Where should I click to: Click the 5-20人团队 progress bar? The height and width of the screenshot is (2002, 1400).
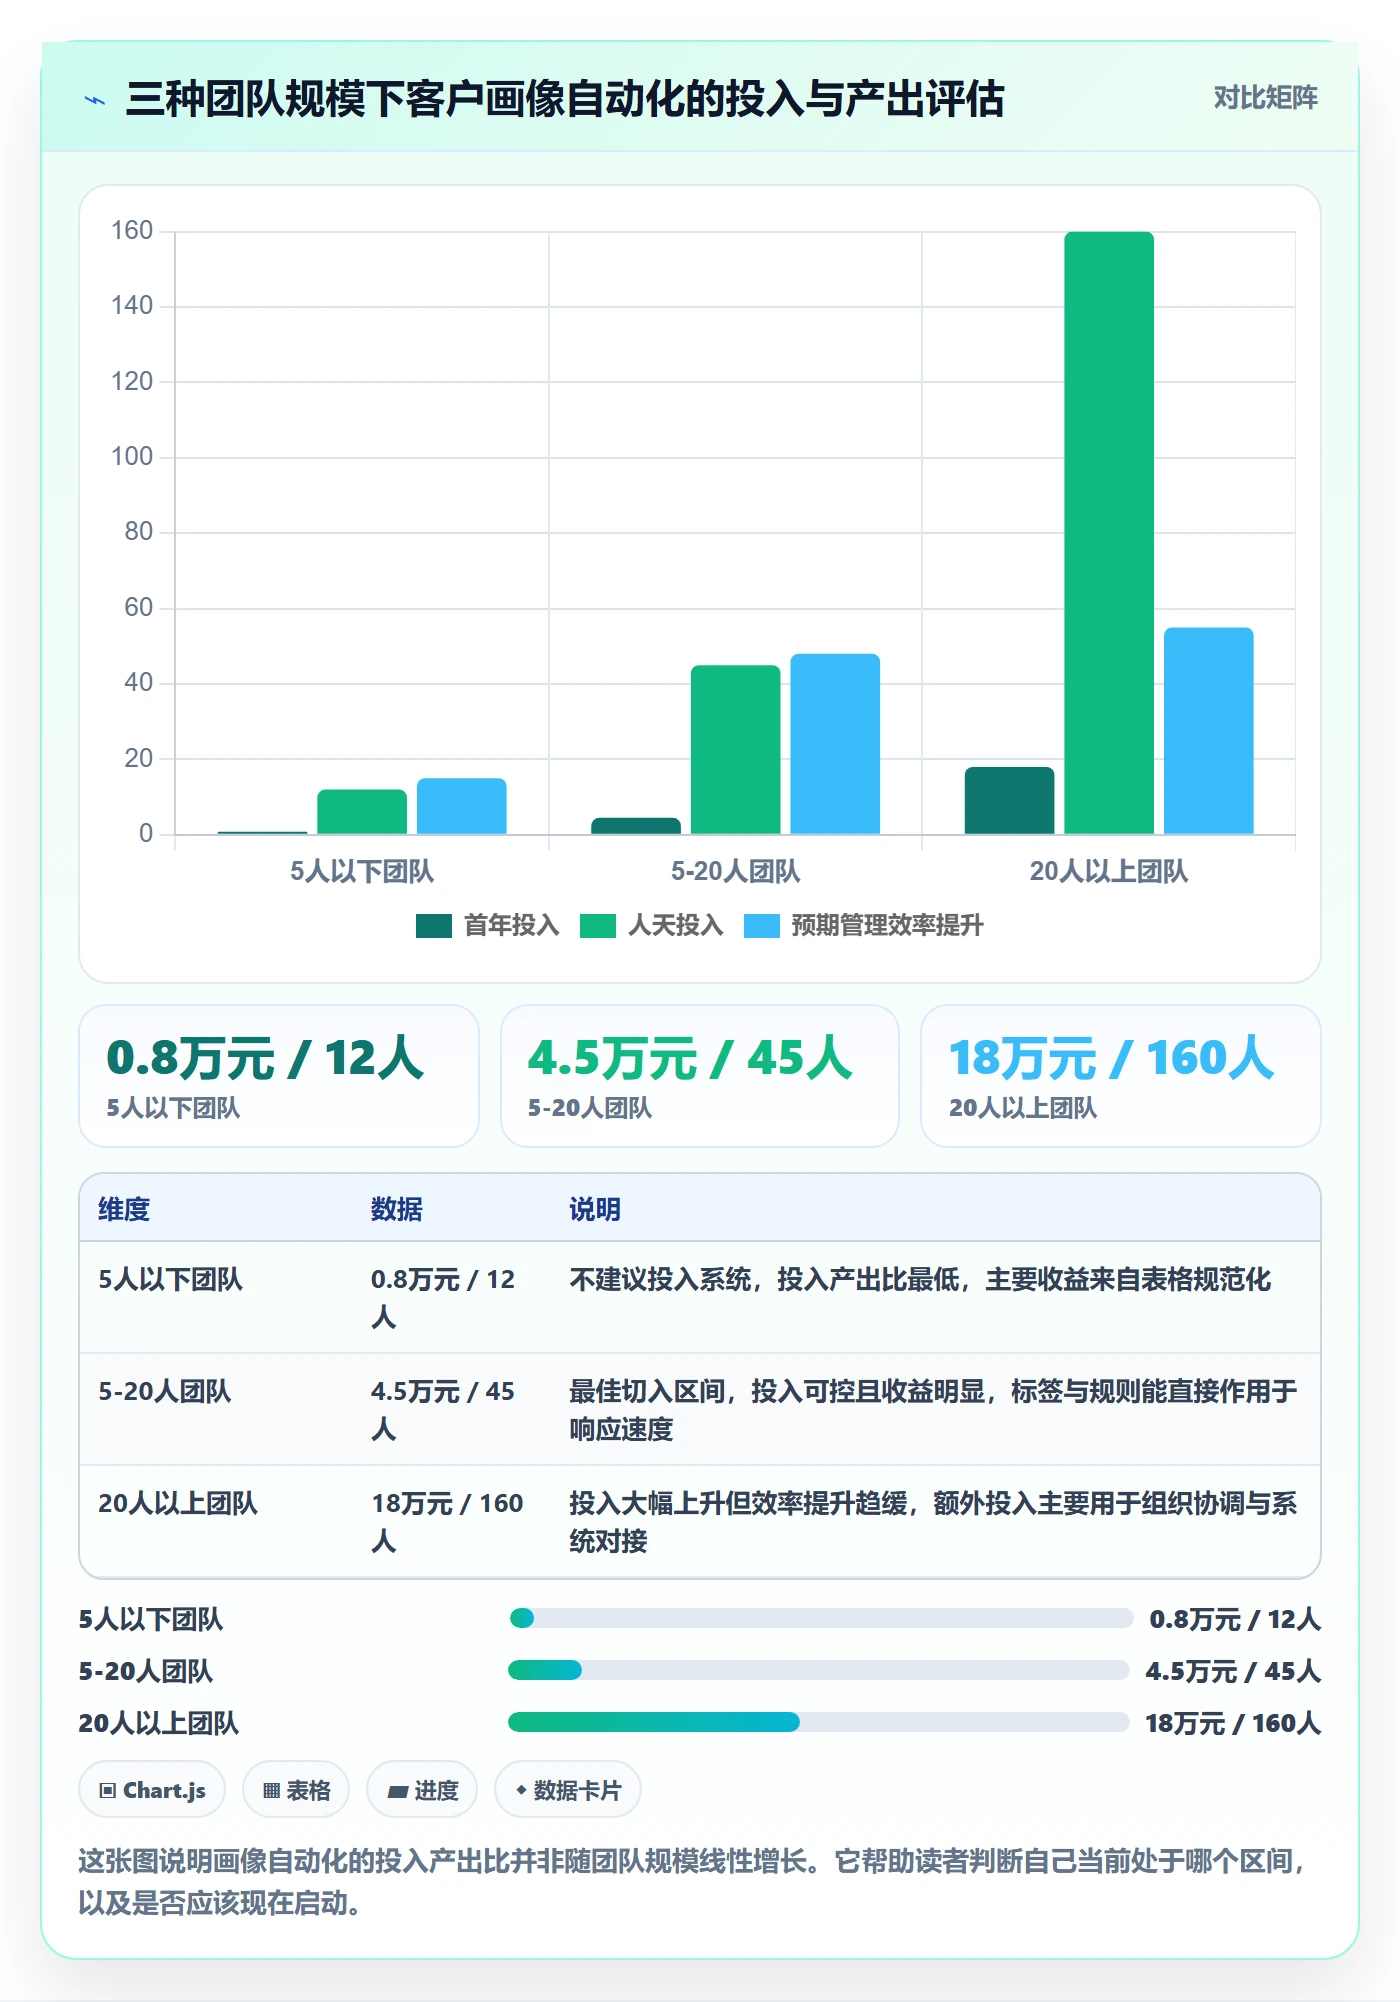pyautogui.click(x=818, y=1670)
